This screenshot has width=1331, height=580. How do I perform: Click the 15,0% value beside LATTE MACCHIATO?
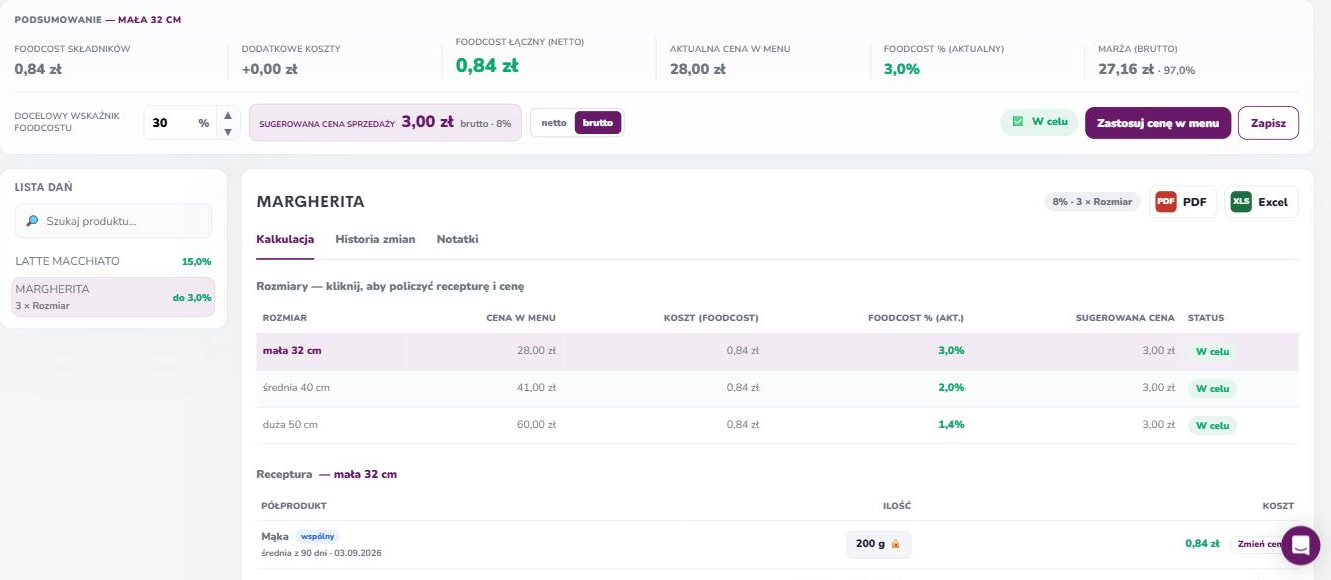coord(196,262)
